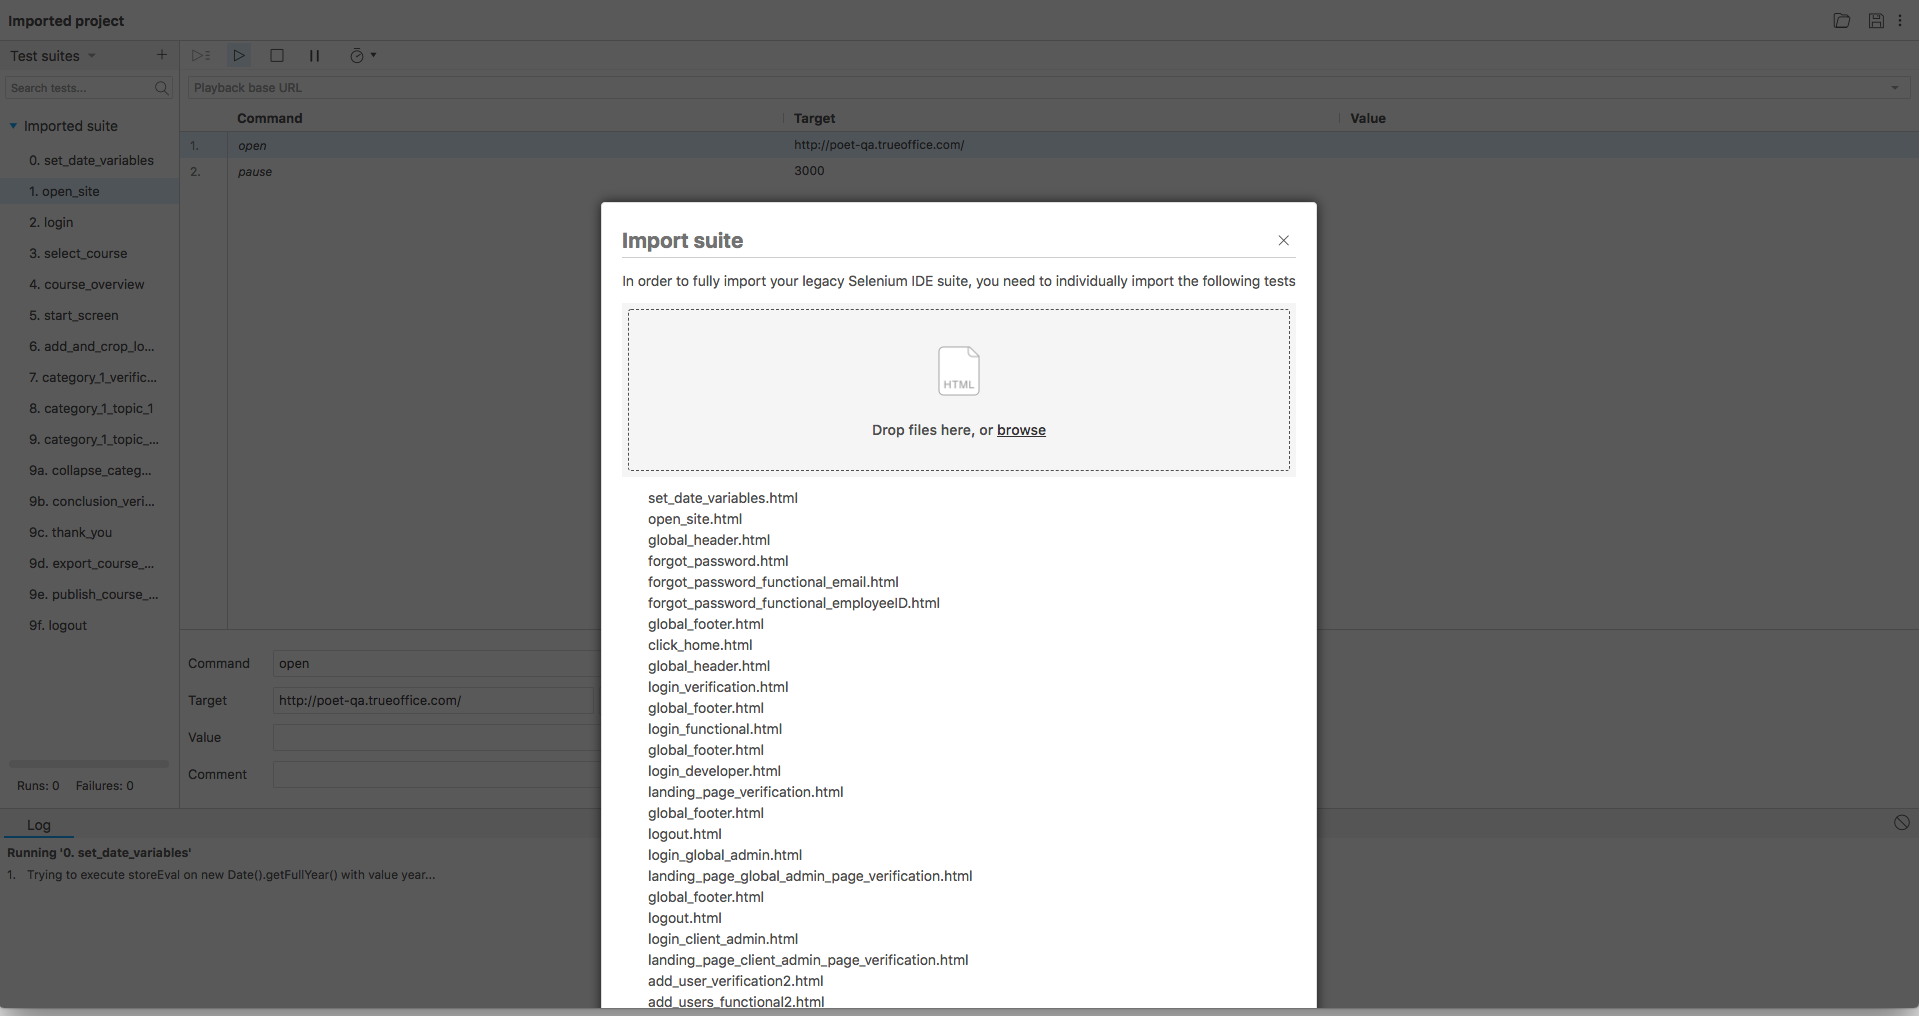The image size is (1919, 1016).
Task: Select test 8. category_1_topic_1
Action: 90,408
